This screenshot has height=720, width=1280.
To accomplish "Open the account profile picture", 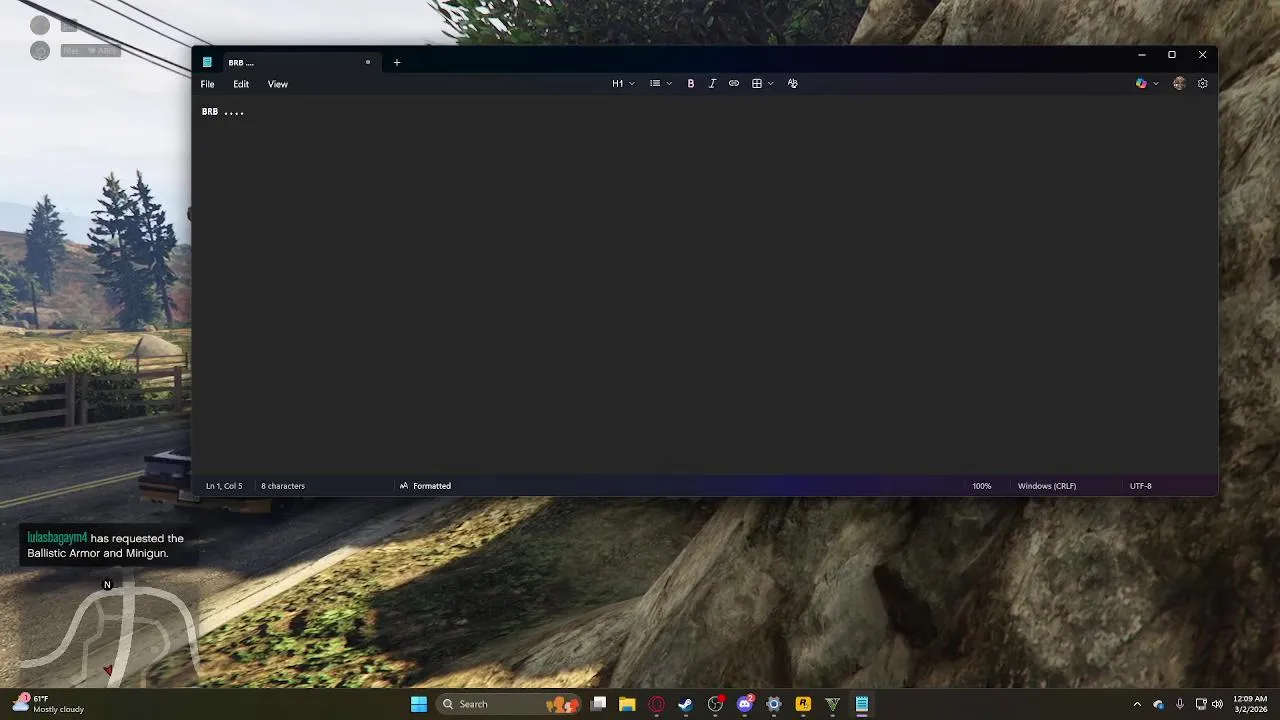I will tap(1179, 84).
